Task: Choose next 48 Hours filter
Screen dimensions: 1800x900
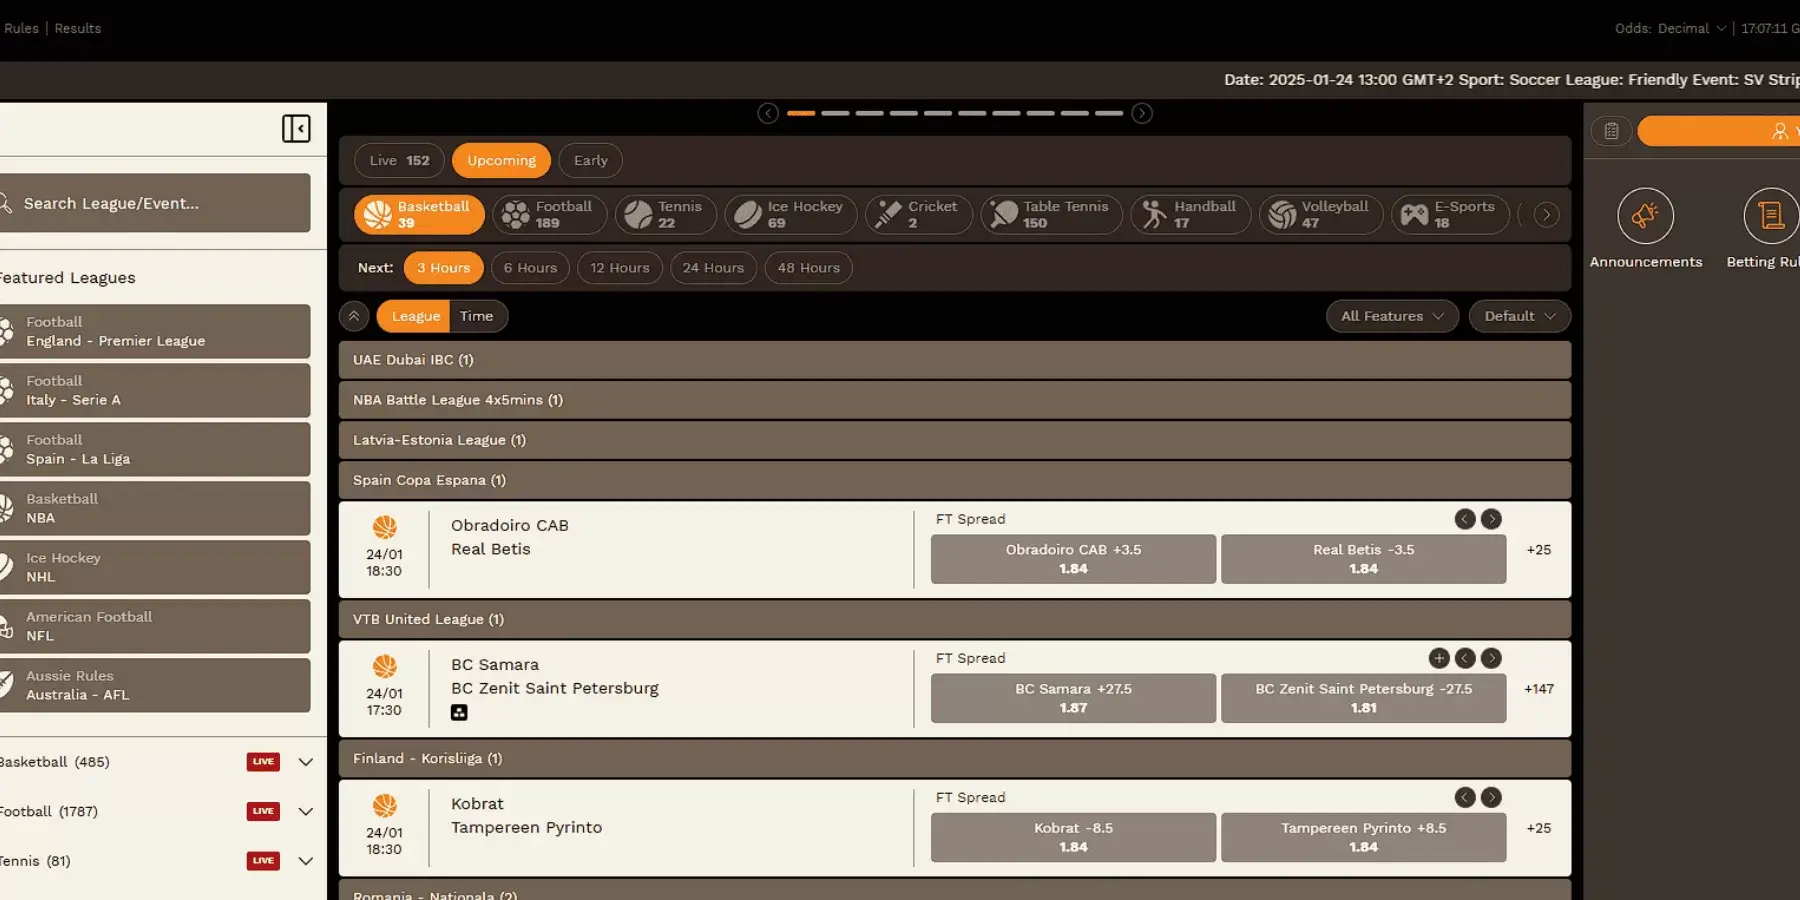Action: click(x=808, y=268)
